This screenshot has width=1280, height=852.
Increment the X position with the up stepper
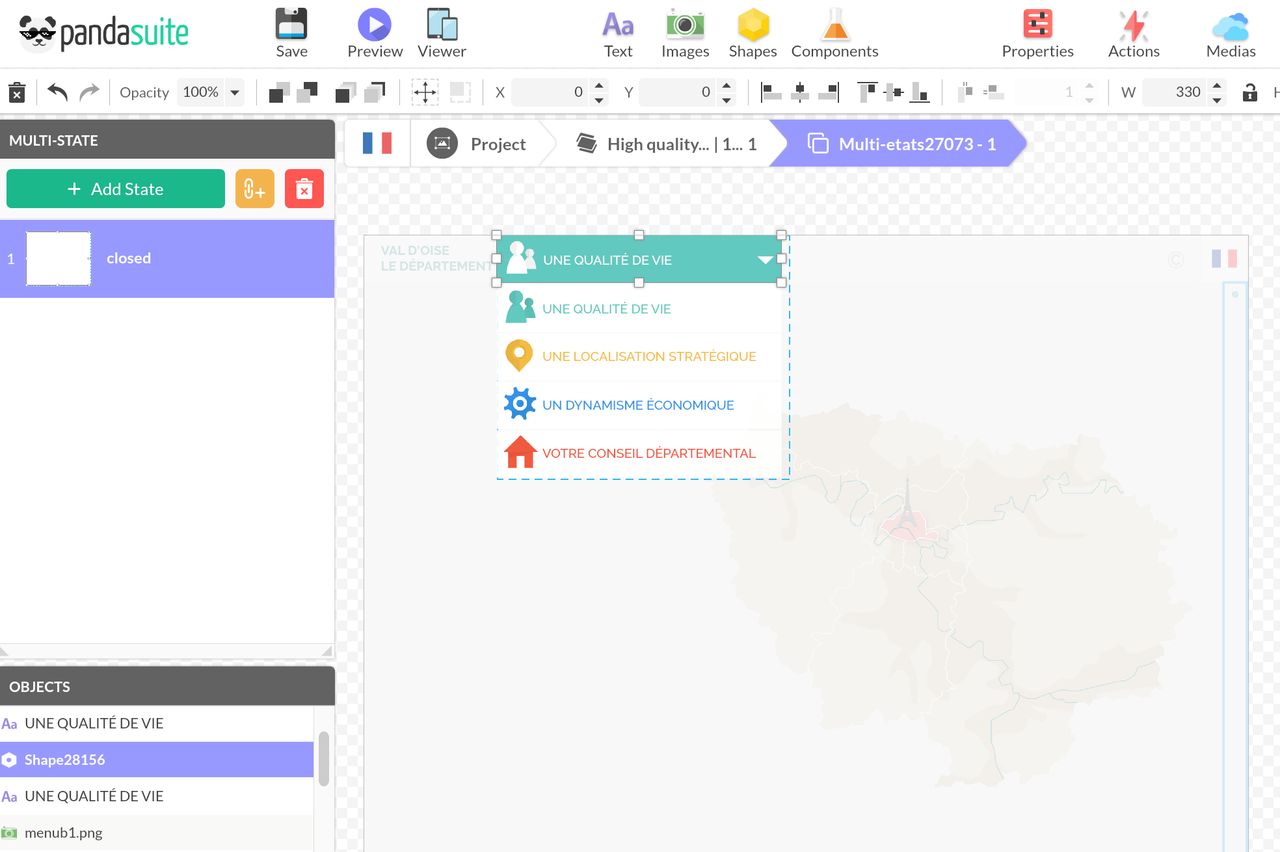(598, 86)
